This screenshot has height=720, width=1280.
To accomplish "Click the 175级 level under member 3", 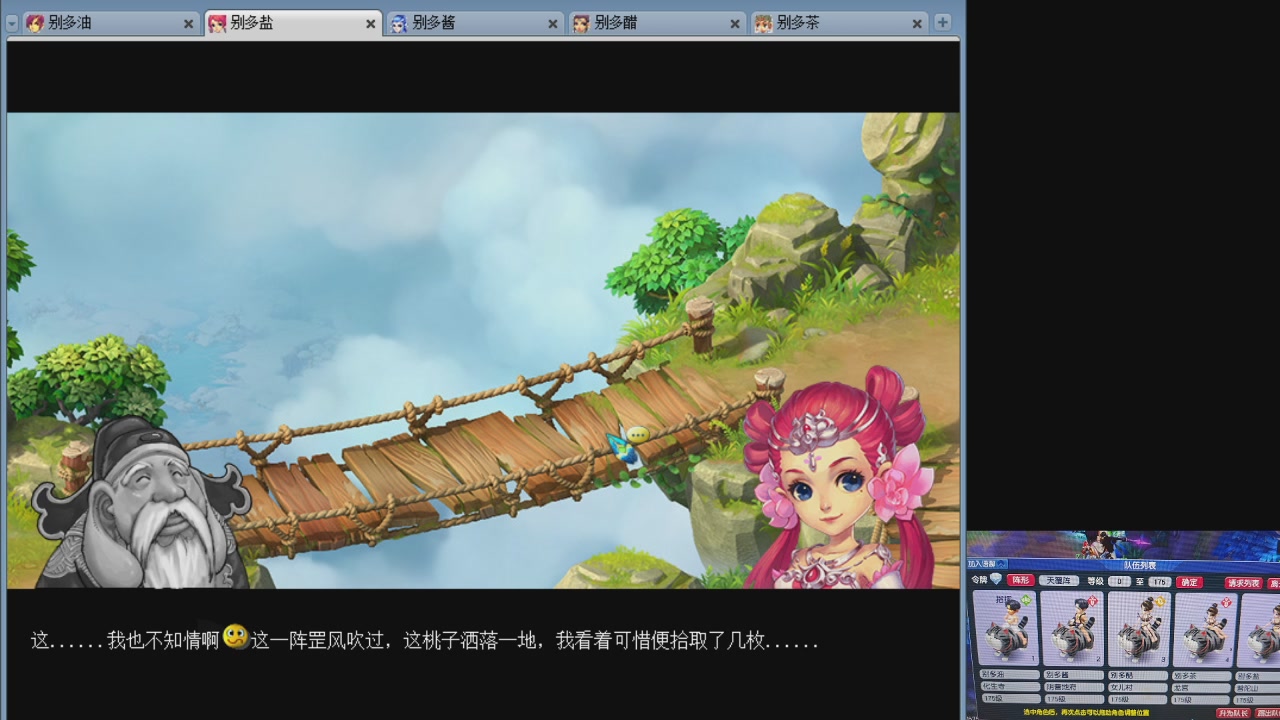I will [x=1138, y=699].
